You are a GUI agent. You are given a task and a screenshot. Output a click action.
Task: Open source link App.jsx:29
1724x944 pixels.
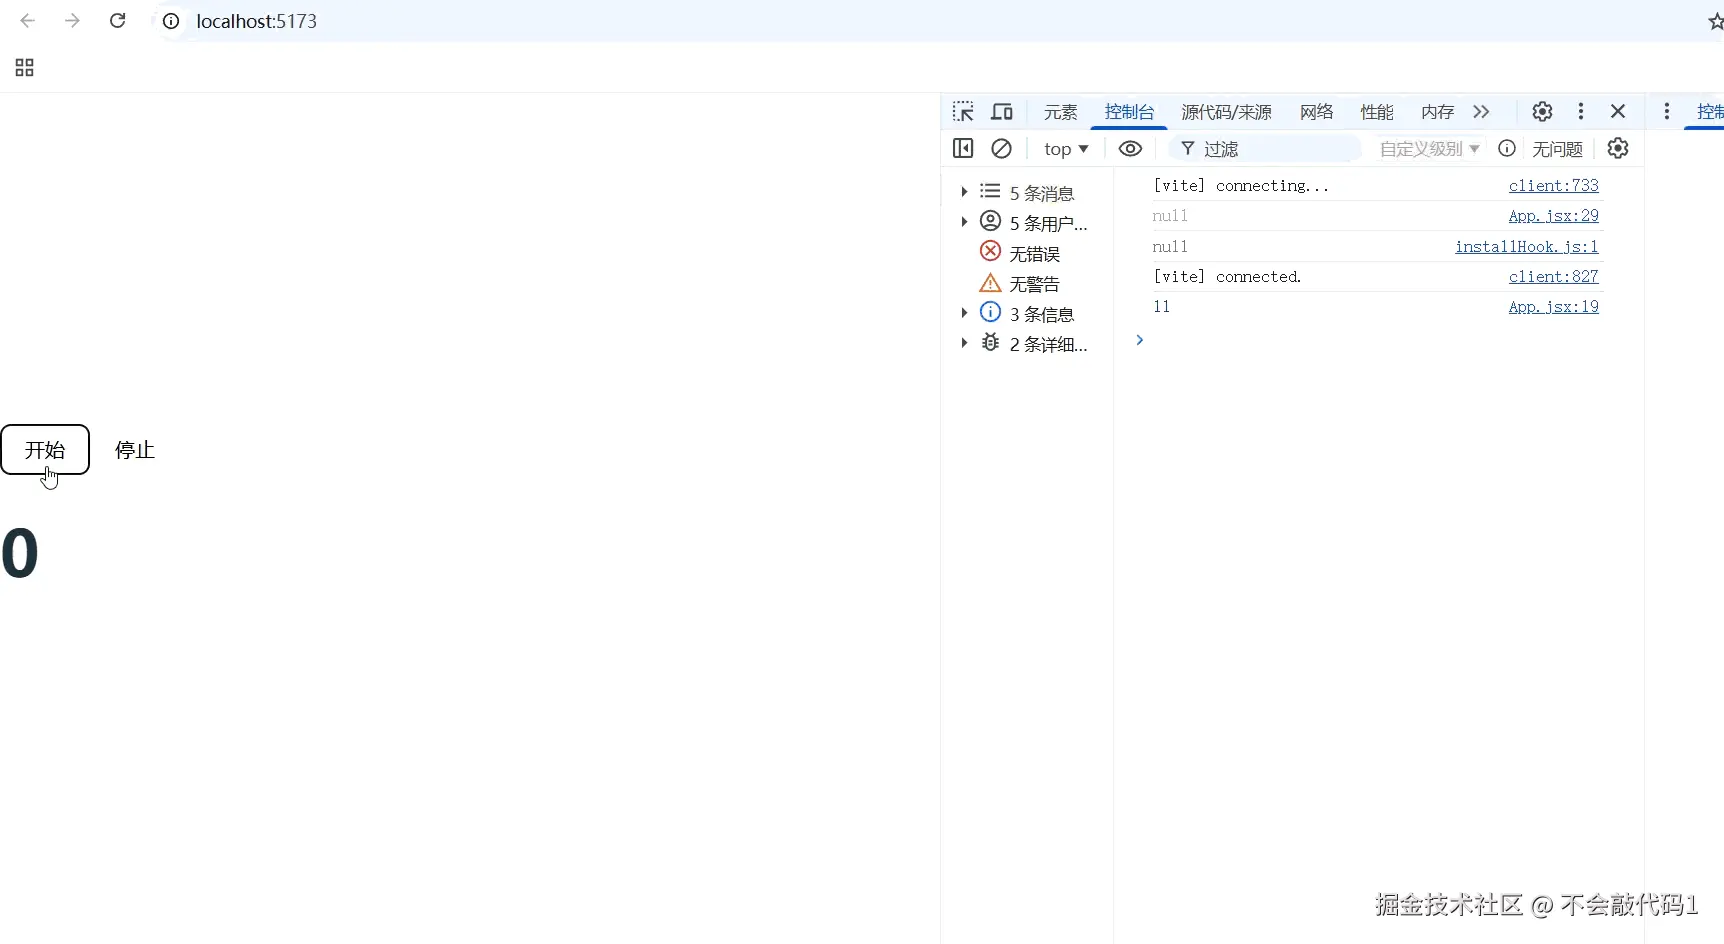(1553, 215)
